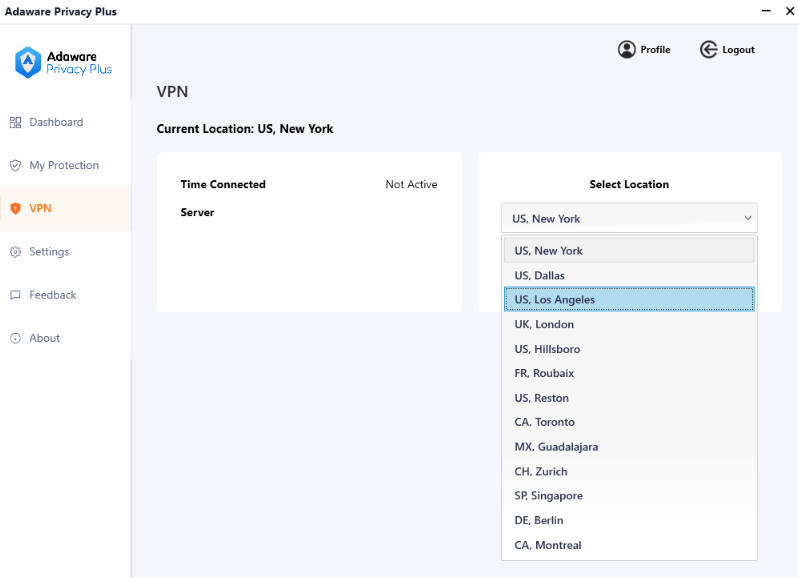
Task: Click the orange VPN shield icon
Action: [x=15, y=208]
